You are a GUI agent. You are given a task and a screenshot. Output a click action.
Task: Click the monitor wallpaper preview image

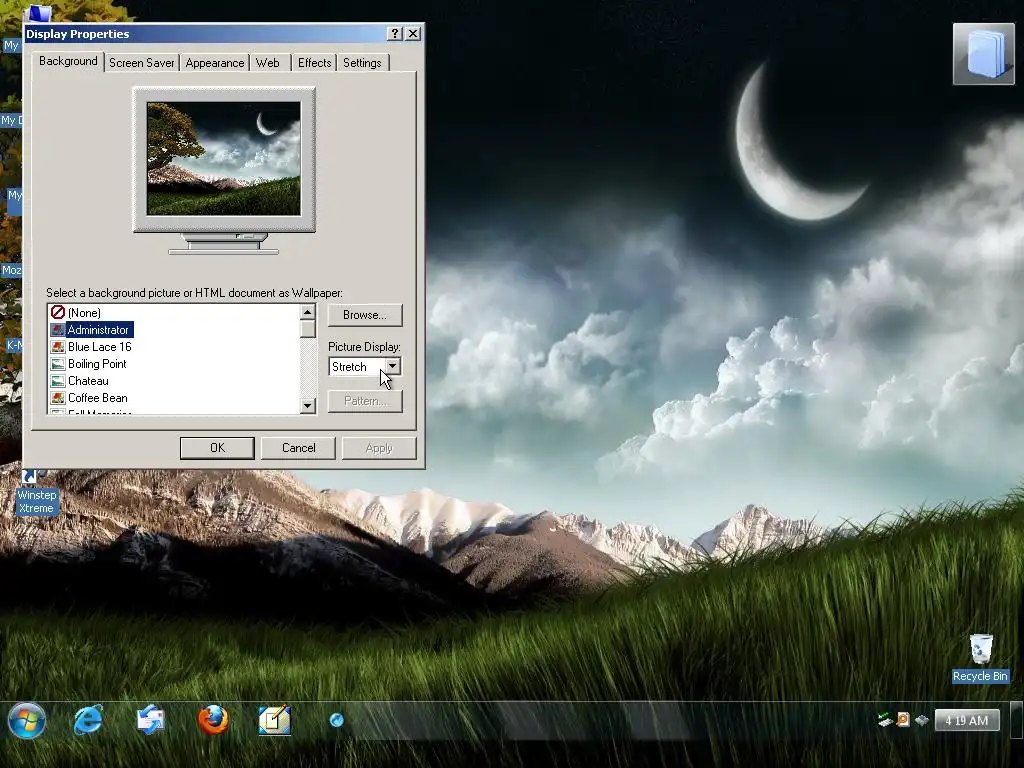[224, 158]
